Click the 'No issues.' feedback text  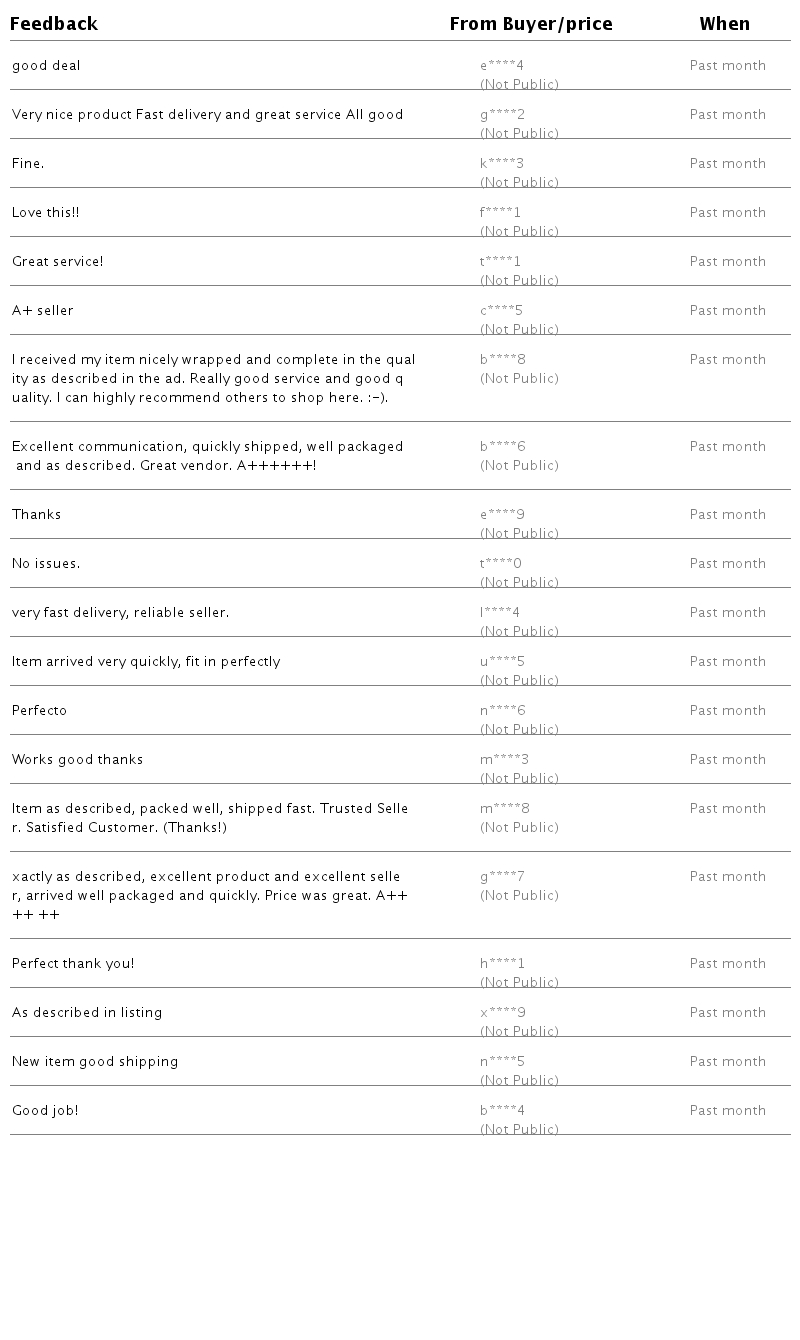tap(46, 564)
